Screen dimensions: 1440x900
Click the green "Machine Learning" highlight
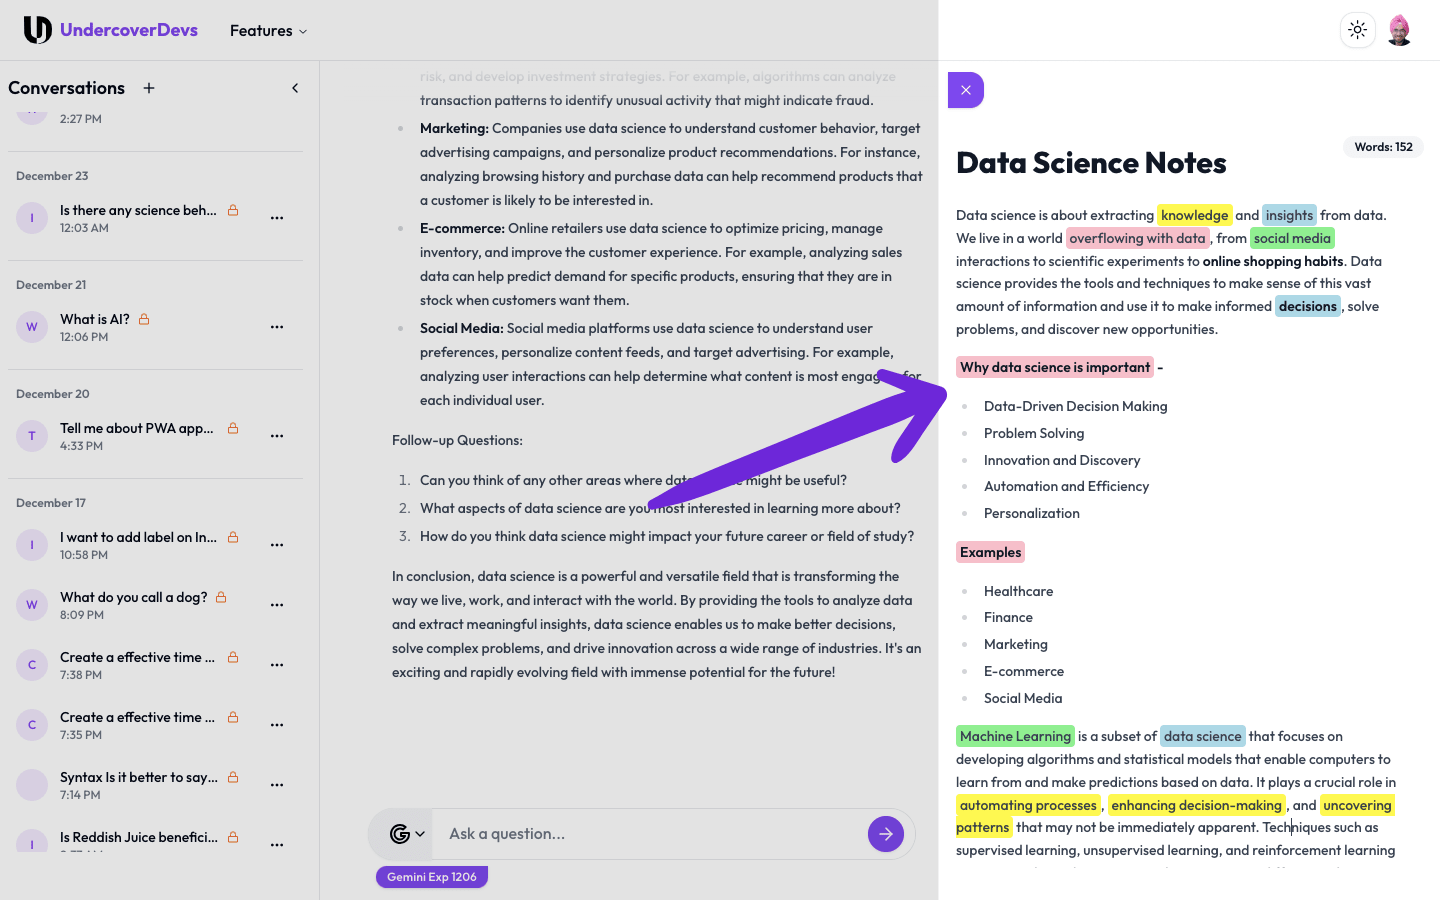point(1015,736)
